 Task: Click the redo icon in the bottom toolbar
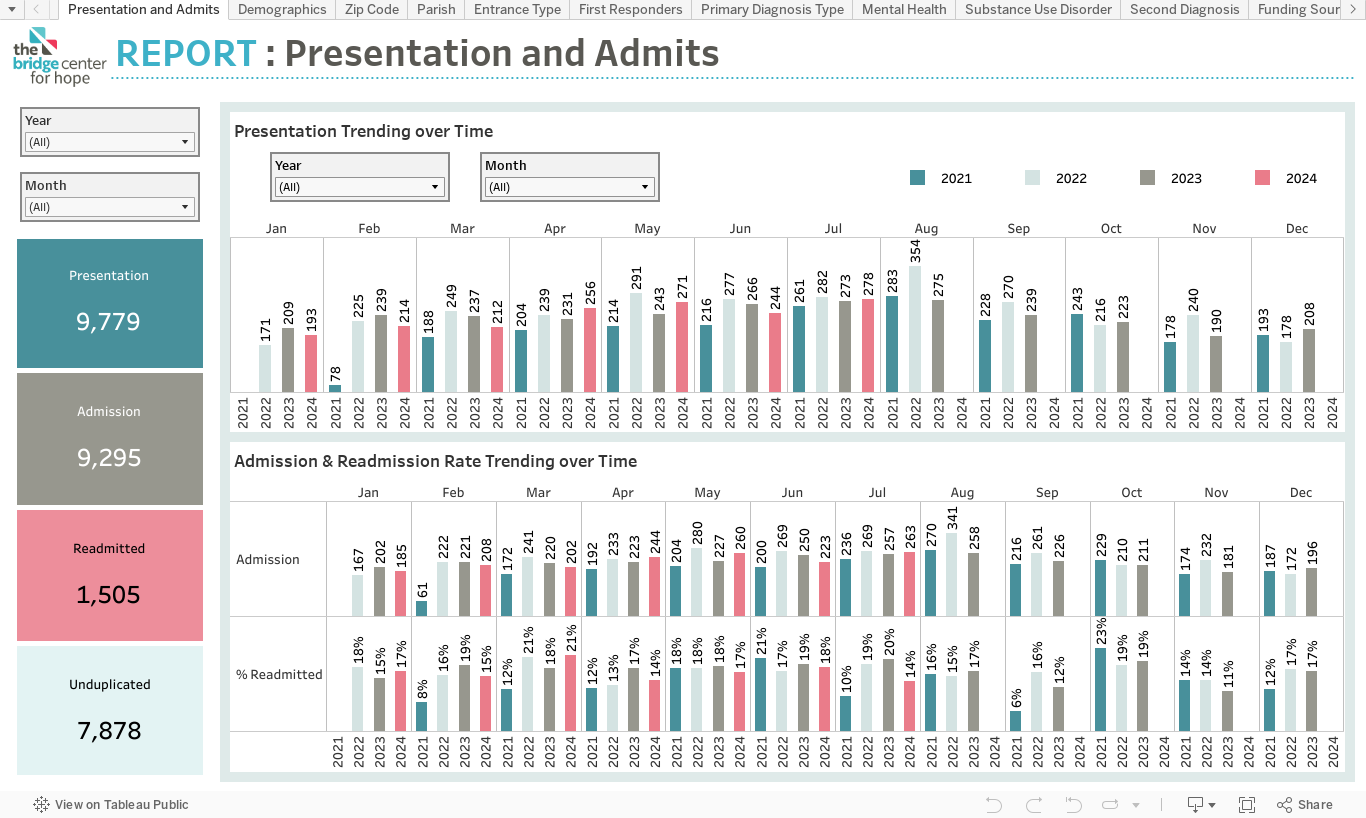point(1034,804)
